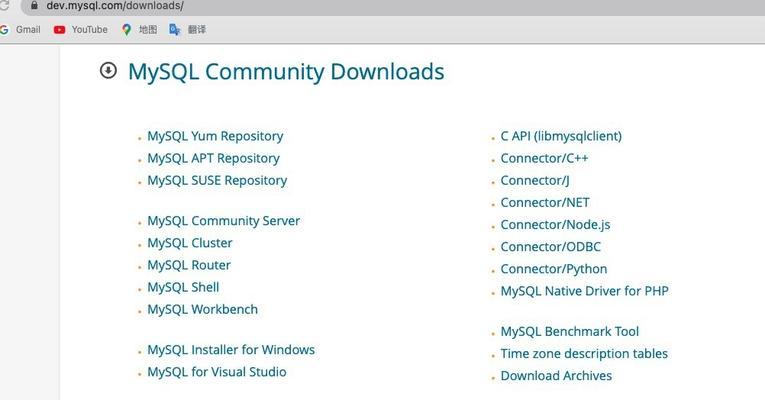
Task: Click the browser reload icon
Action: click(4, 5)
